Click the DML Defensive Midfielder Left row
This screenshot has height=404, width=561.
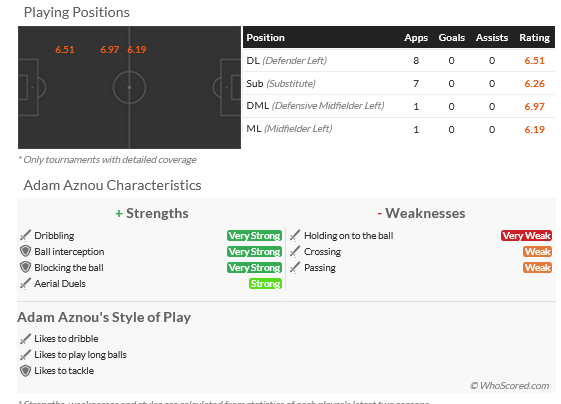(x=399, y=106)
